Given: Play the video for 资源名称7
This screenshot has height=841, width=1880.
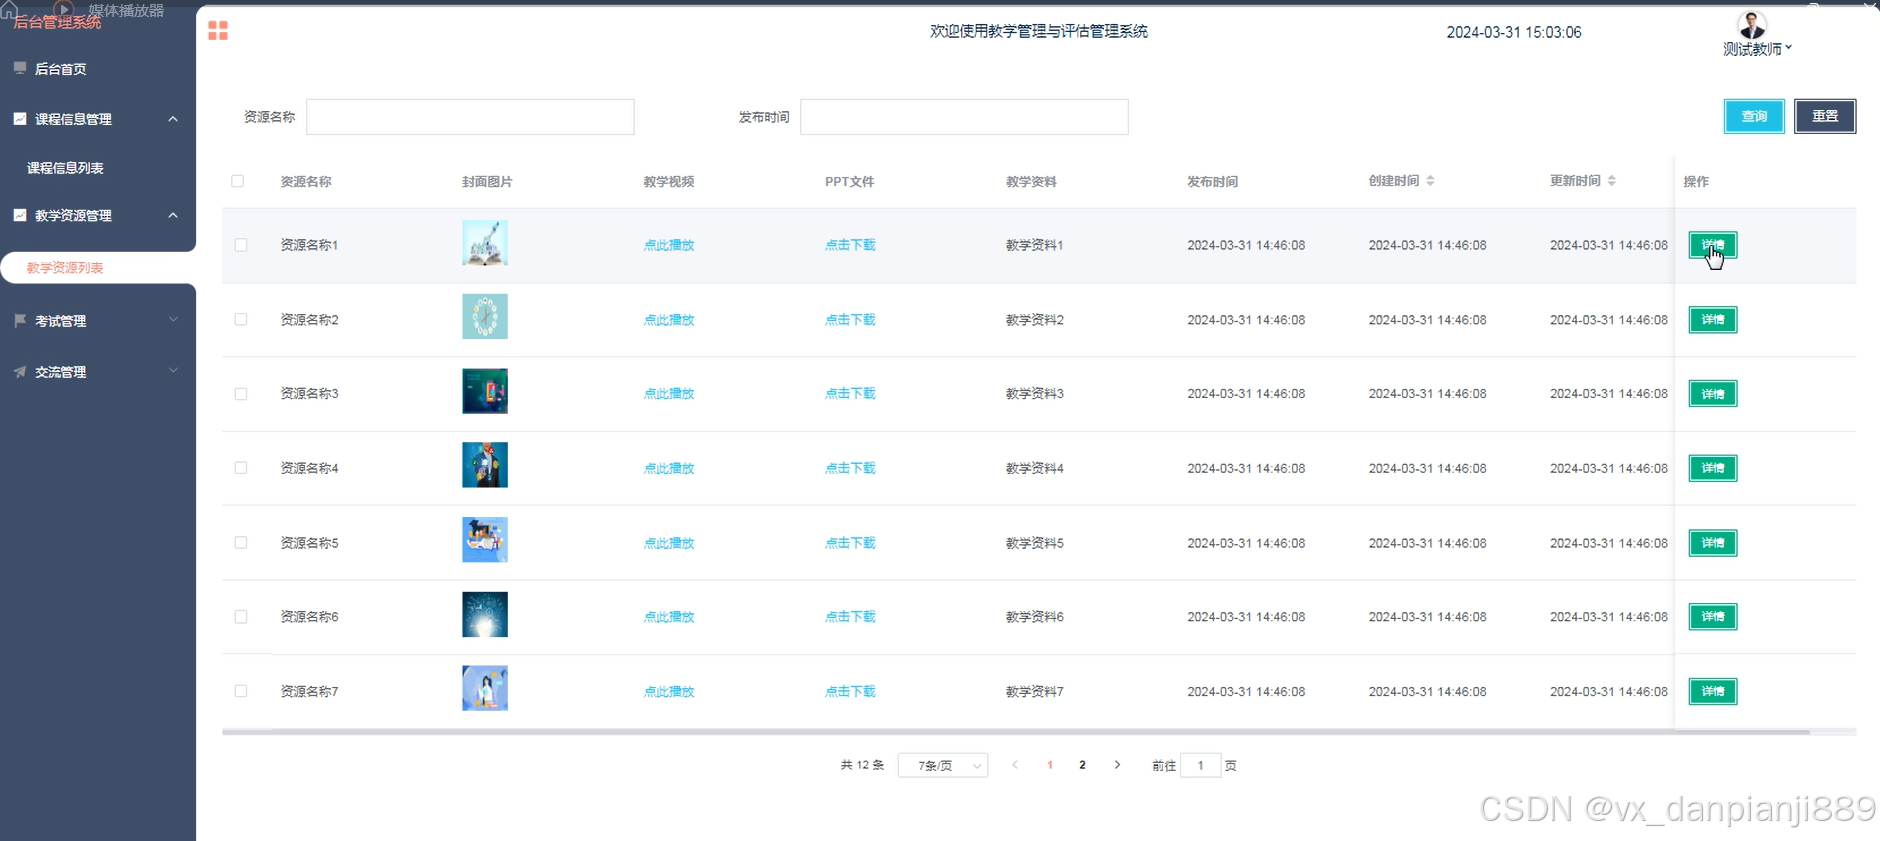Looking at the screenshot, I should [x=669, y=692].
